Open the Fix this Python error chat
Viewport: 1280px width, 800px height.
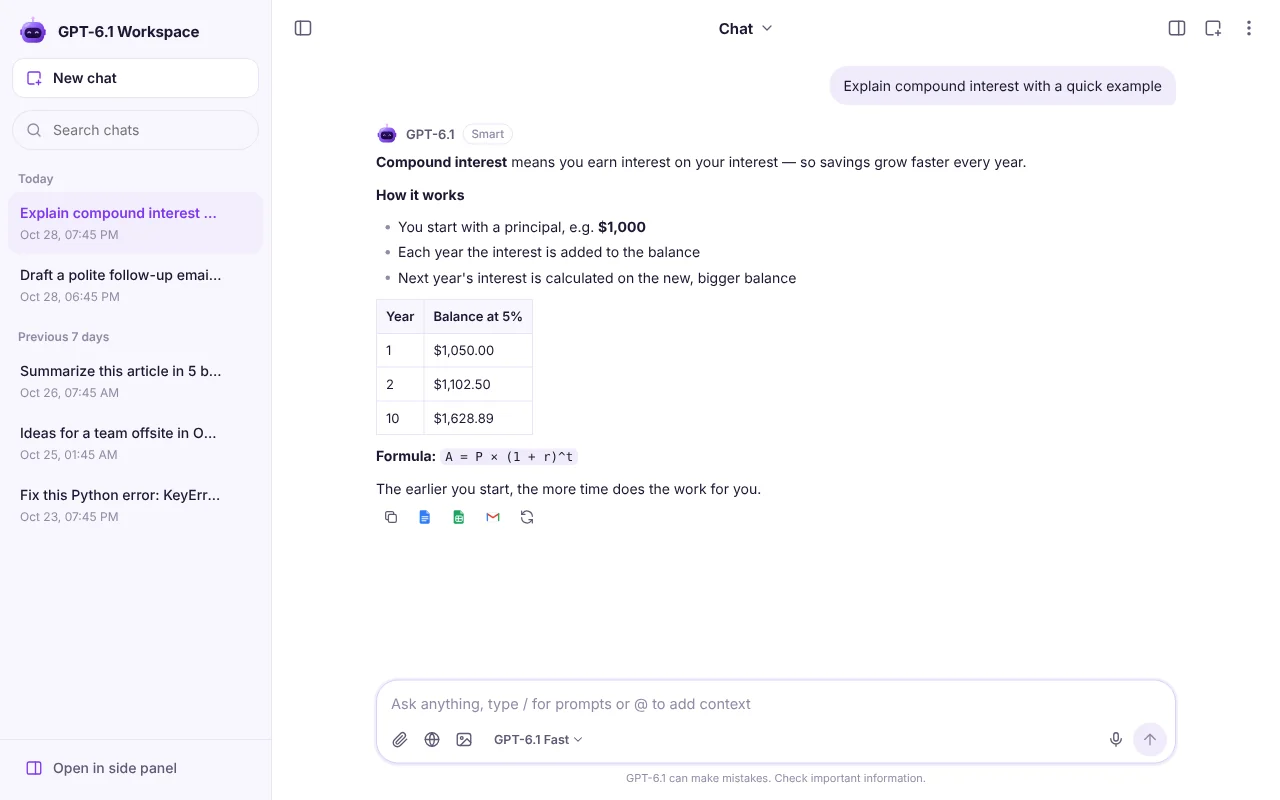point(135,505)
